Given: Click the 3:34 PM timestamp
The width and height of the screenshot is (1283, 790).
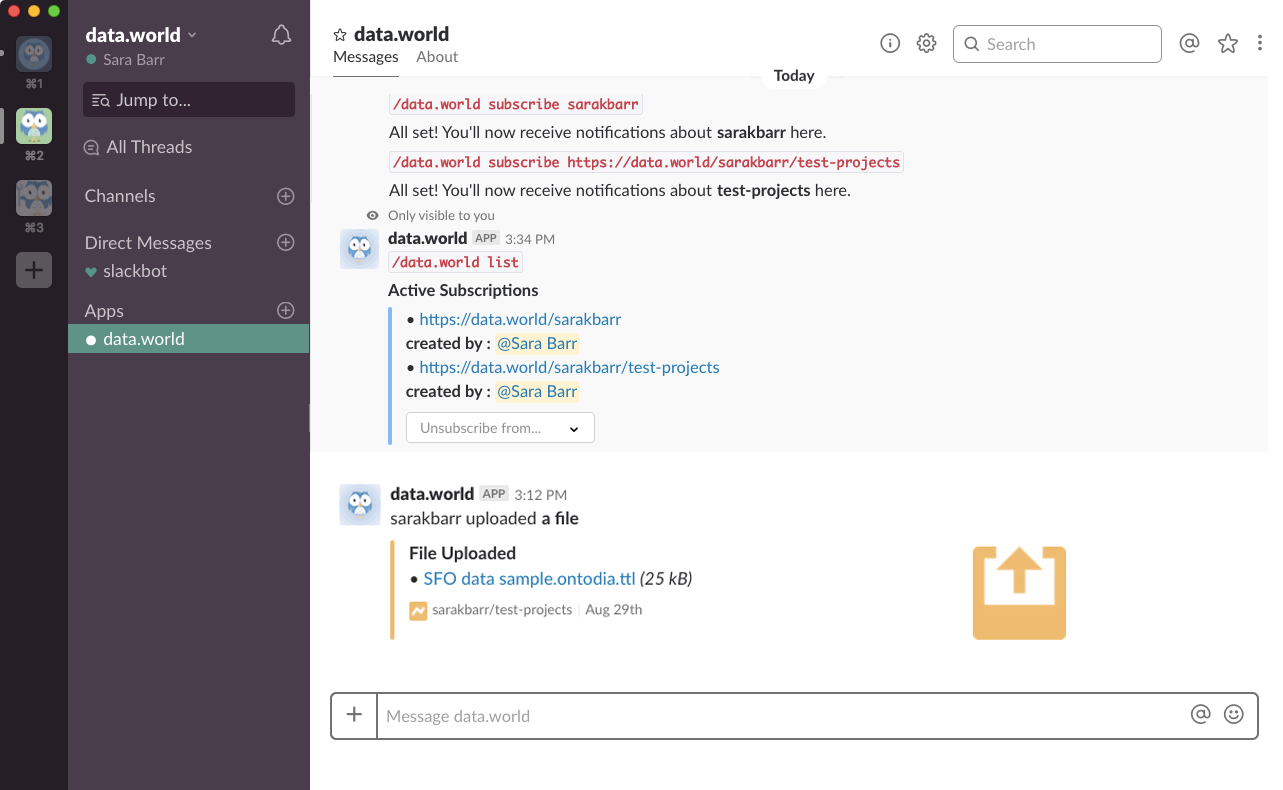Looking at the screenshot, I should 530,239.
